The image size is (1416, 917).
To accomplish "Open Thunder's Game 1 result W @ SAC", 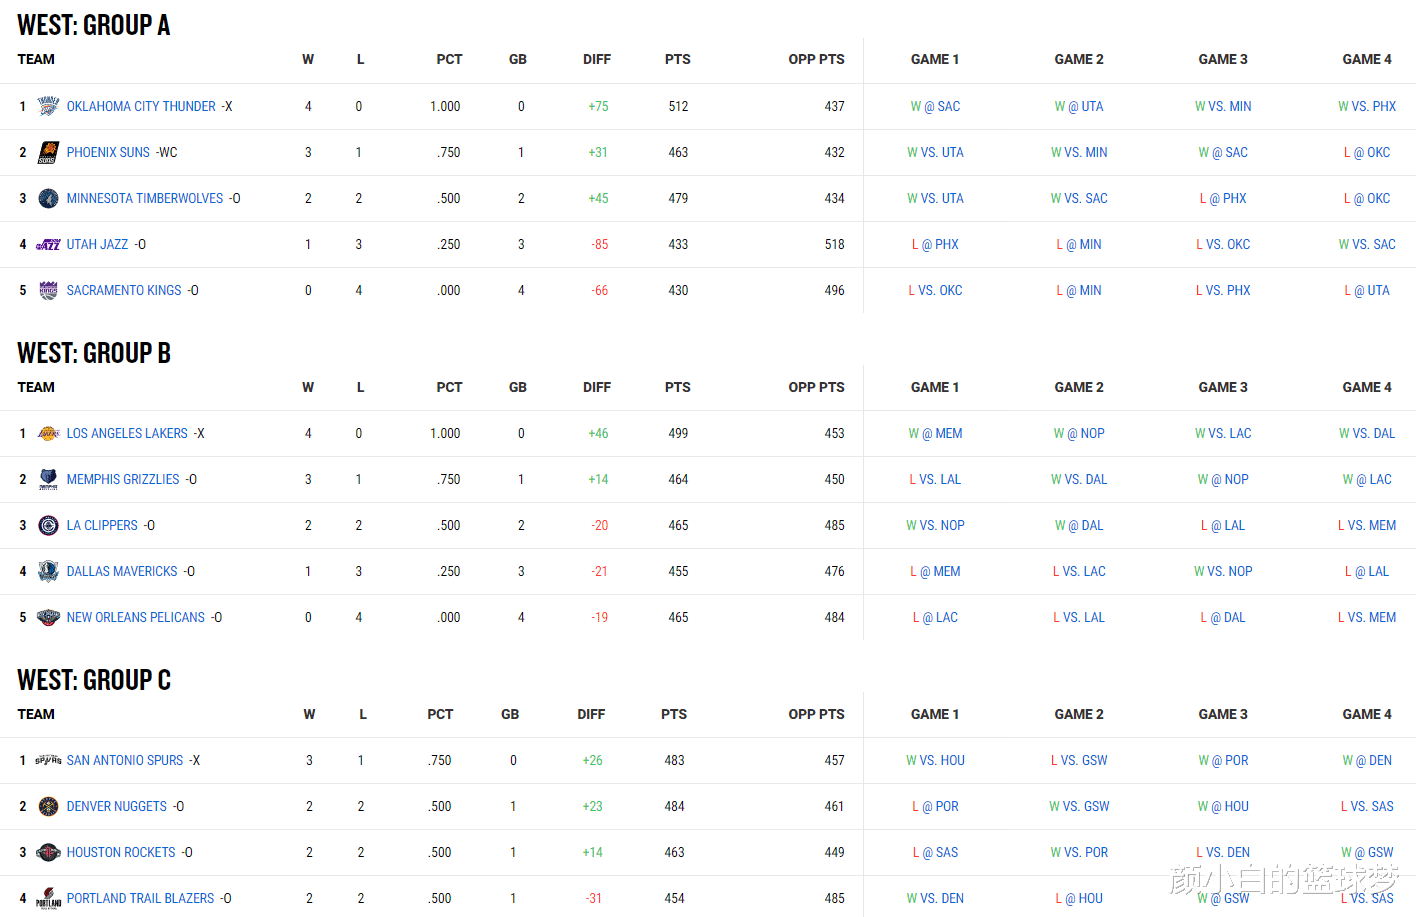I will coord(935,106).
